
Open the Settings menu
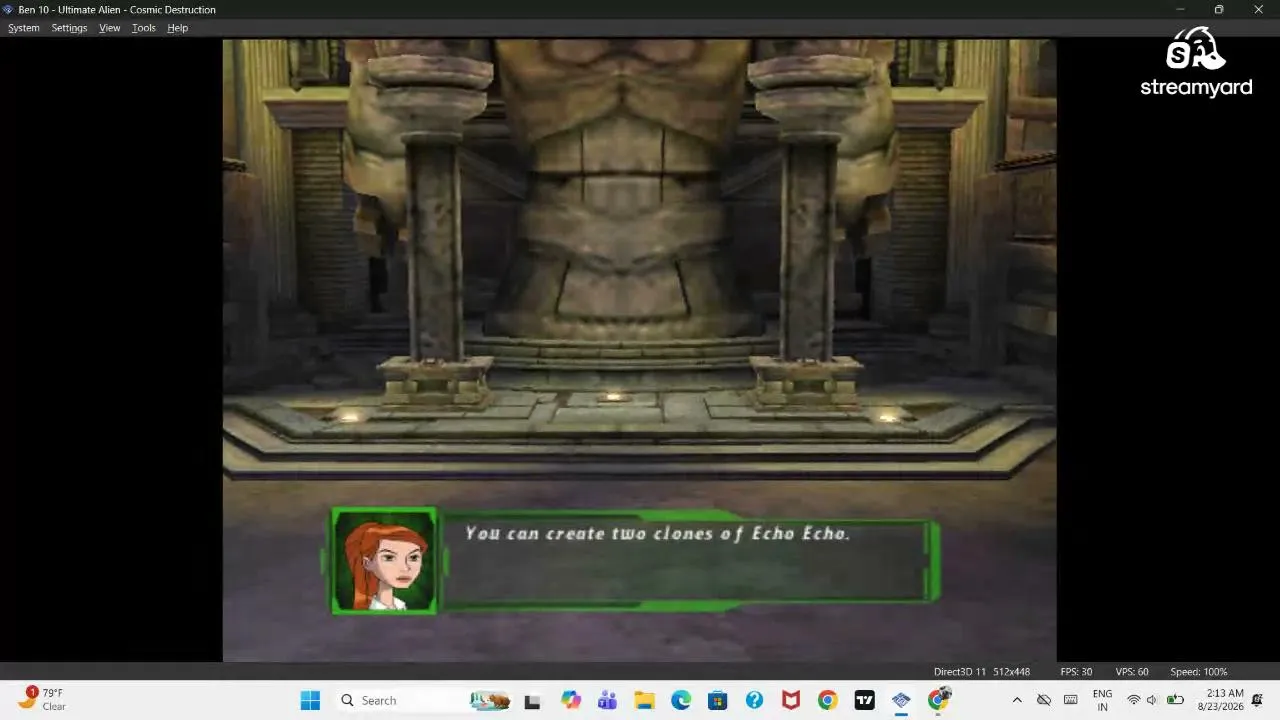[x=69, y=28]
